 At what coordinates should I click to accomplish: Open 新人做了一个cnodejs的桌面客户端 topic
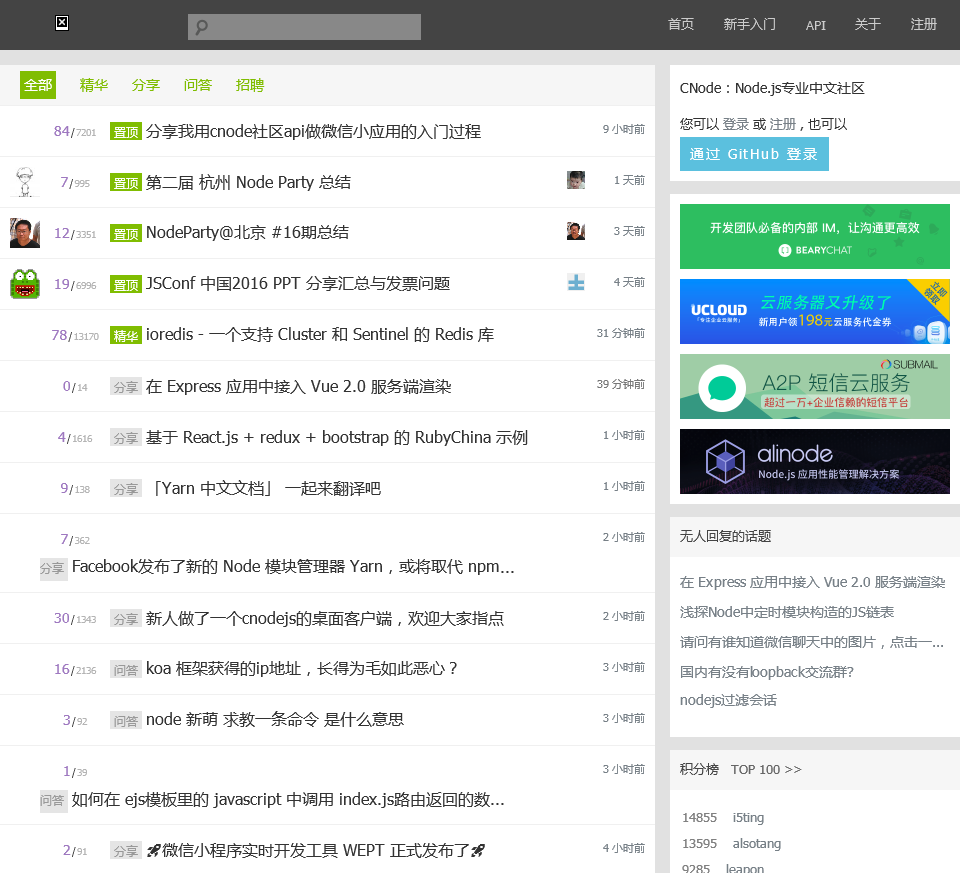coord(325,618)
